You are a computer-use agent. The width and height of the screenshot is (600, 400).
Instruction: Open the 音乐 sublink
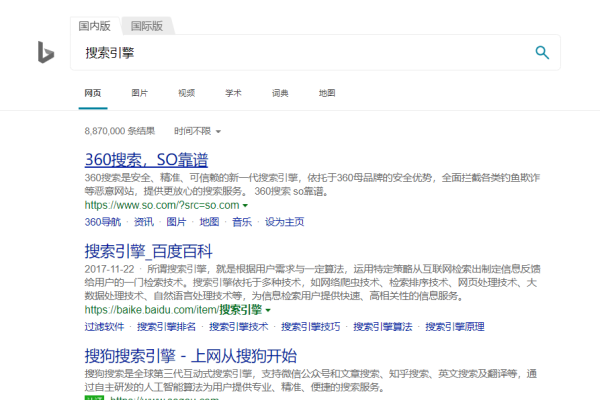[242, 222]
